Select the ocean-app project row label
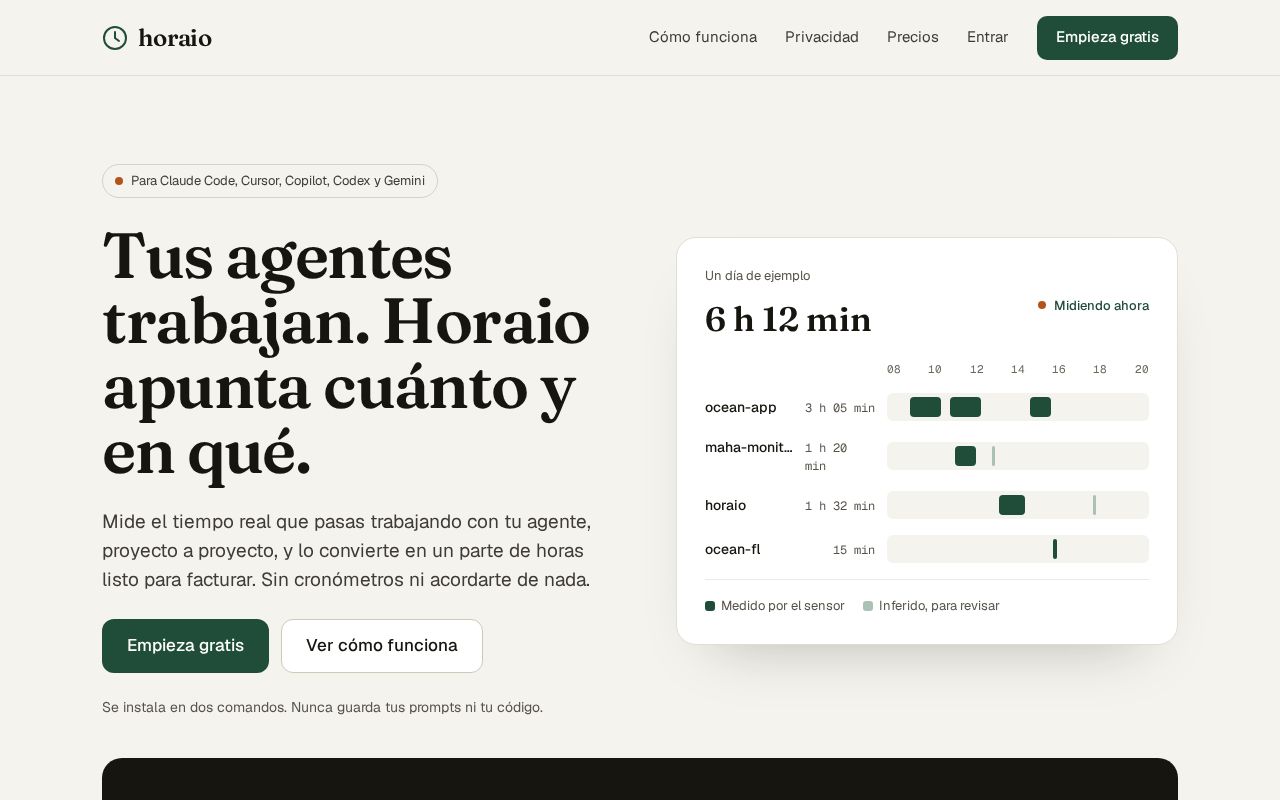The image size is (1280, 800). pos(741,407)
